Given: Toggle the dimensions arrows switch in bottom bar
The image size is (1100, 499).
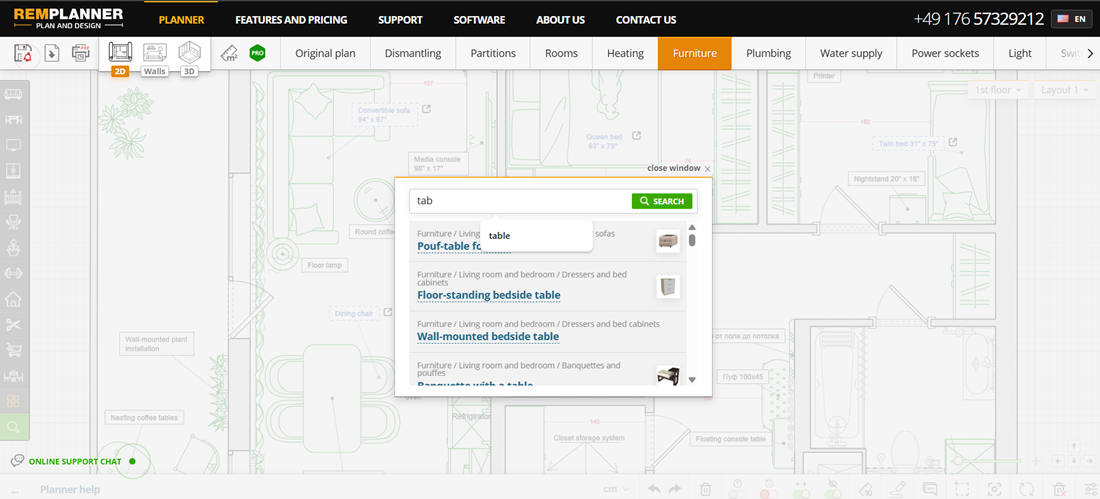Looking at the screenshot, I should coord(802,489).
